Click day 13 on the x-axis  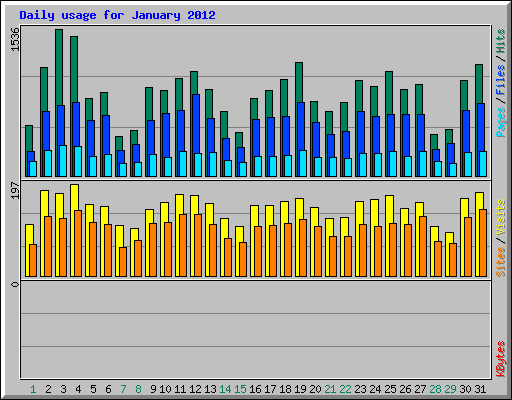pyautogui.click(x=210, y=389)
